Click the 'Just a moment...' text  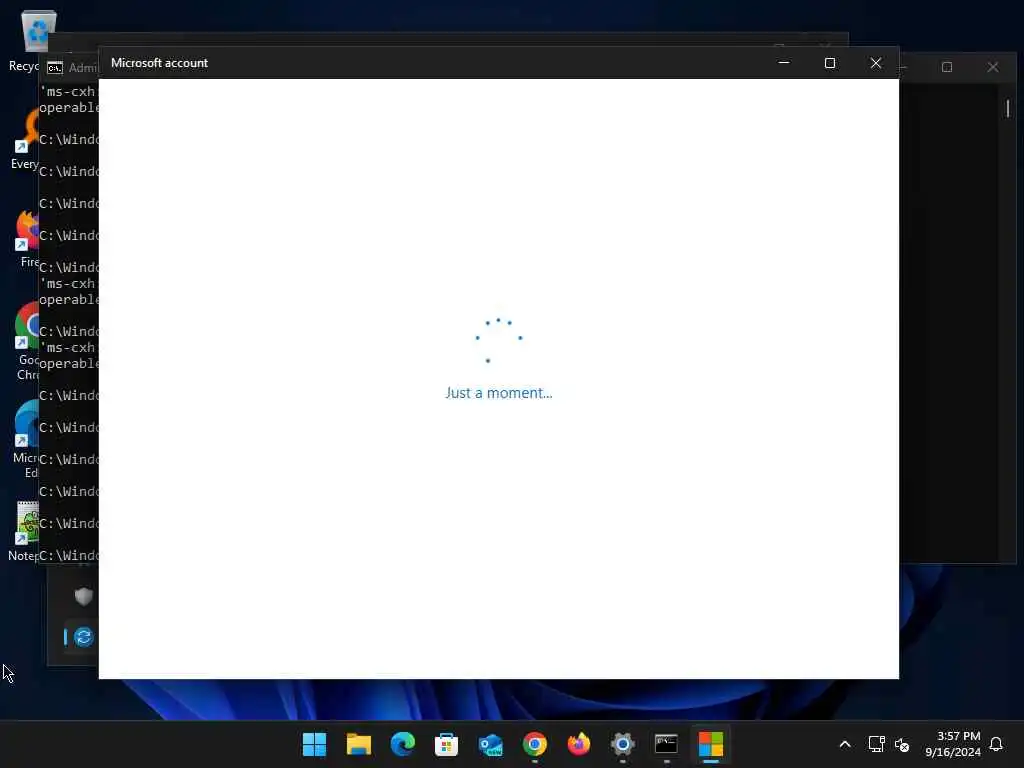point(498,392)
